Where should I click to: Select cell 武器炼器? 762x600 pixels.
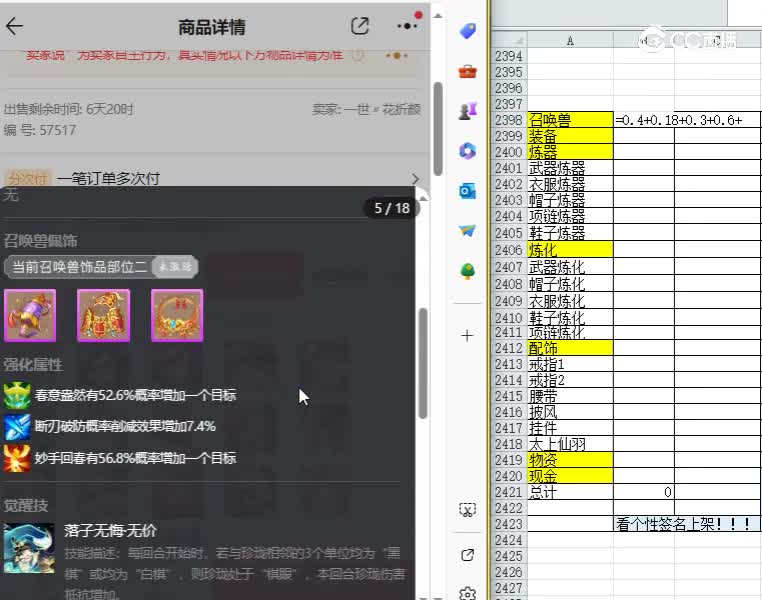point(570,168)
